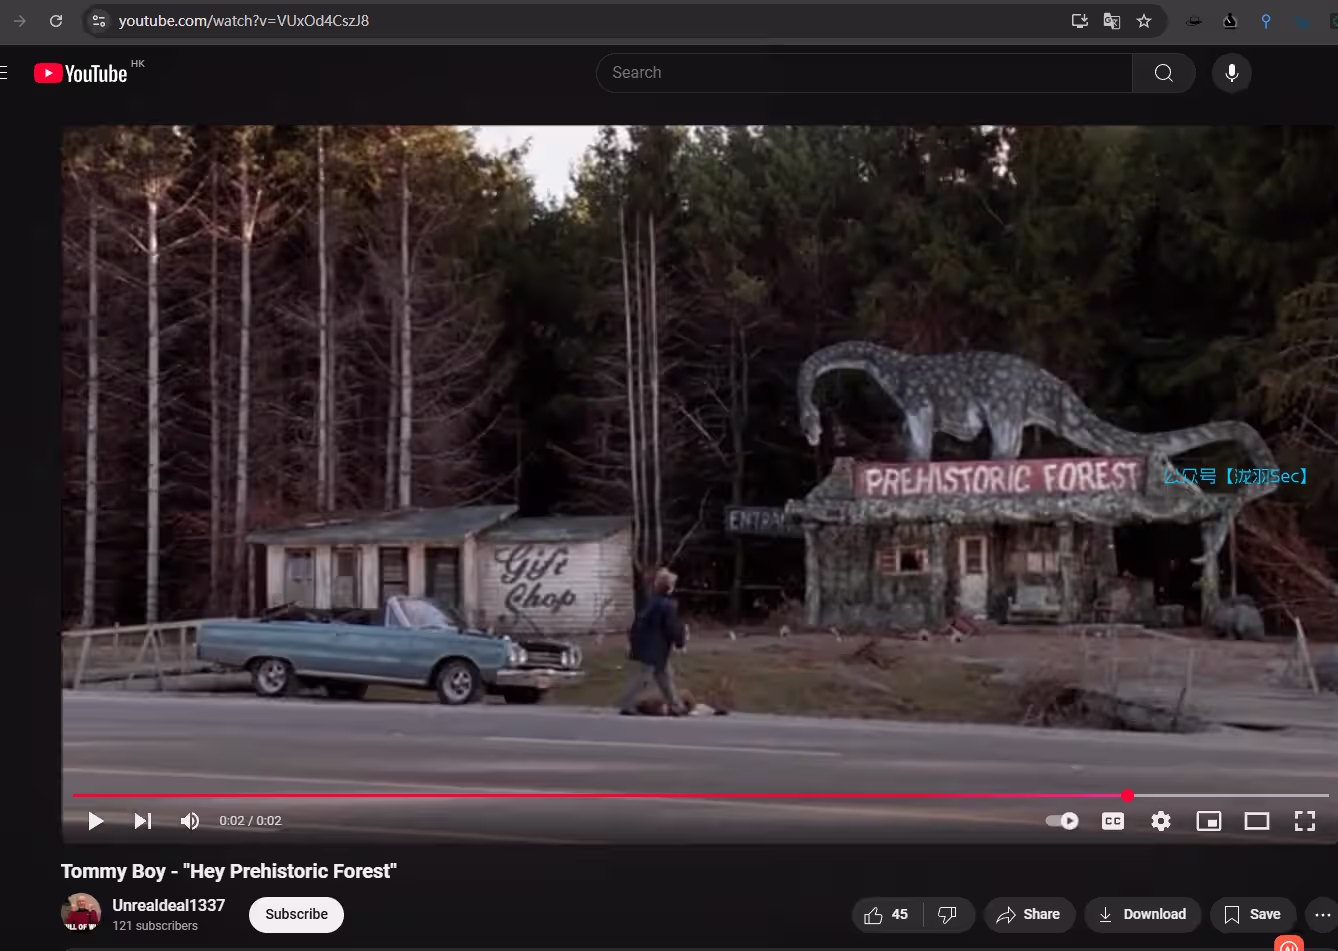Click the install app icon in address bar
The height and width of the screenshot is (951, 1338).
click(x=1080, y=21)
